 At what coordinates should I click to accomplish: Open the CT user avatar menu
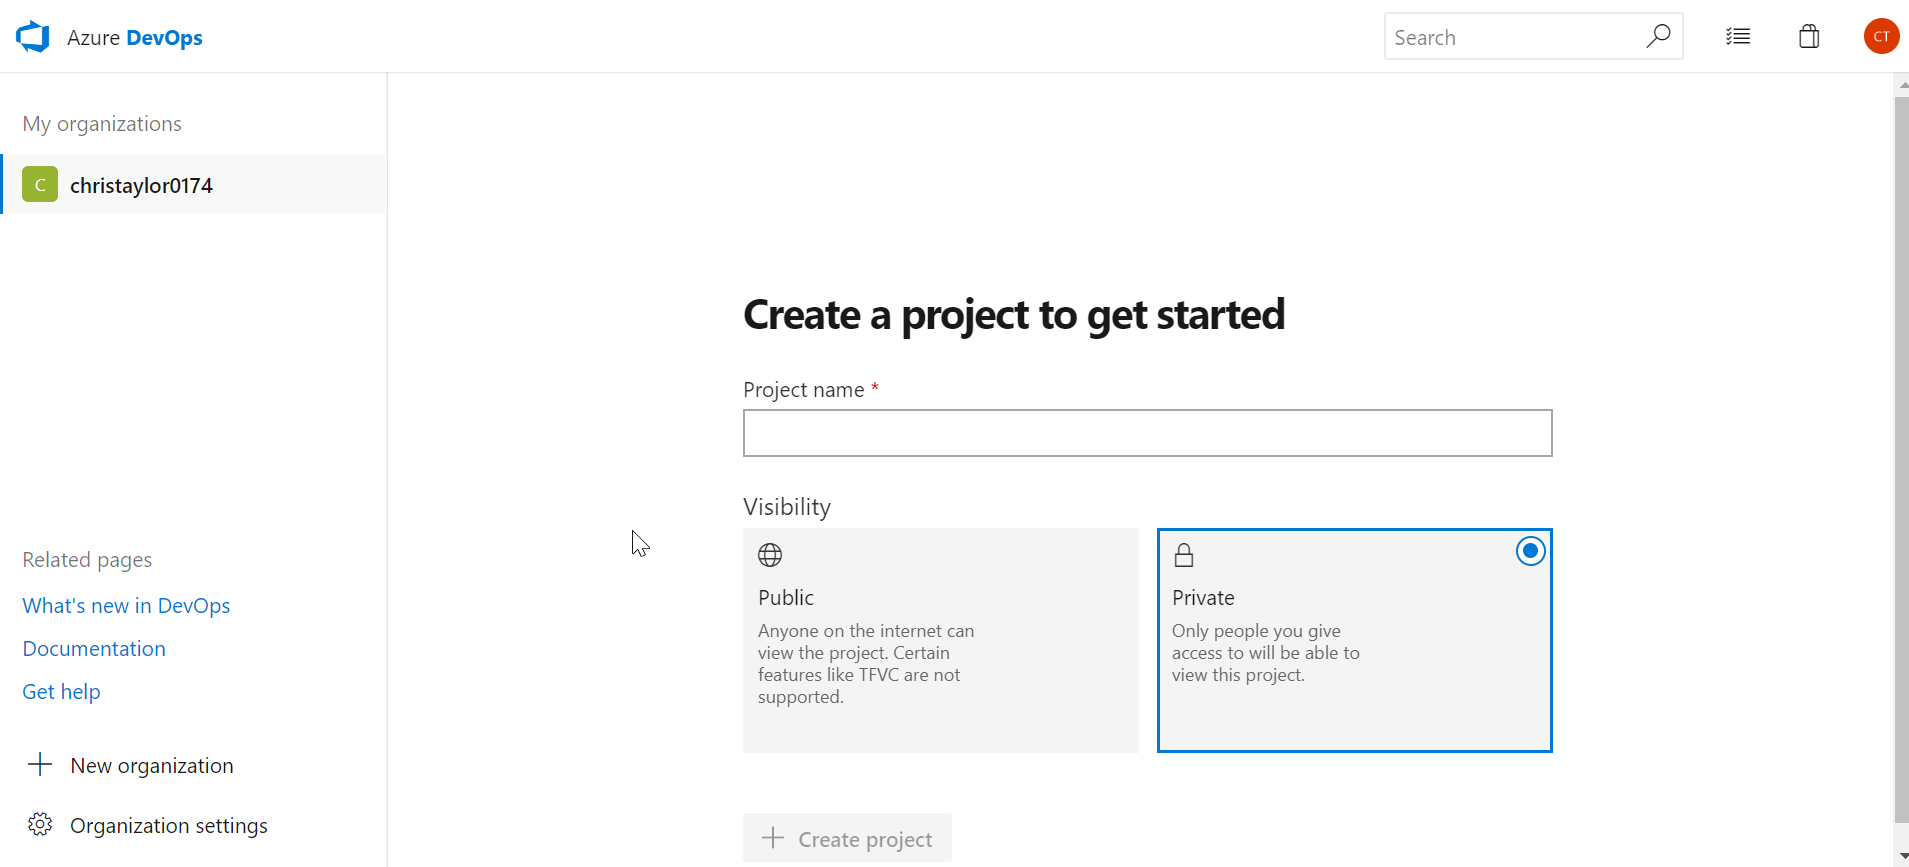click(x=1881, y=37)
